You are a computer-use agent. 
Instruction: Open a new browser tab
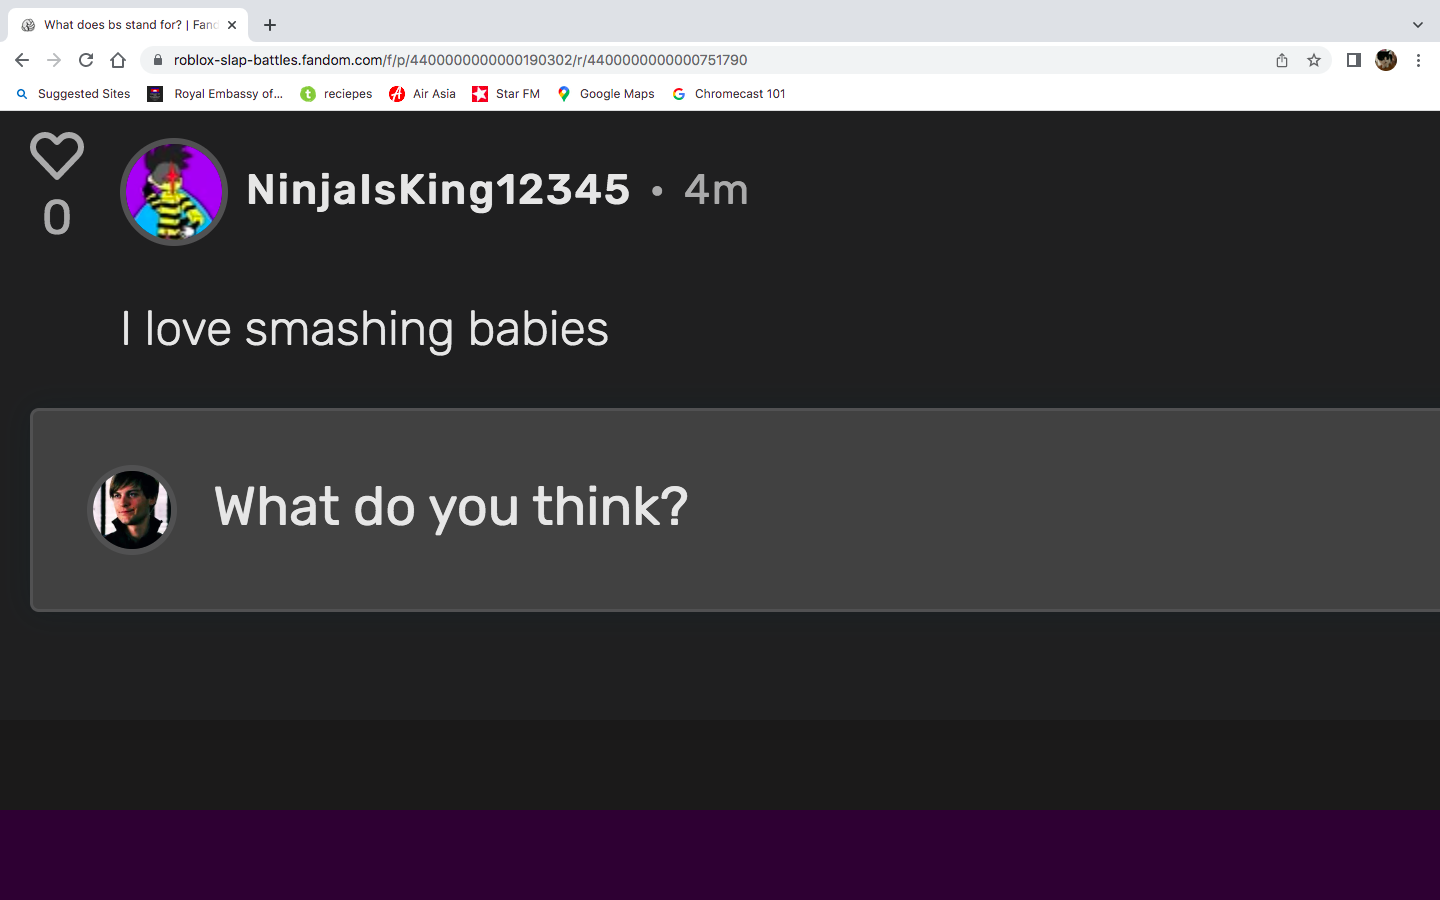(x=270, y=25)
